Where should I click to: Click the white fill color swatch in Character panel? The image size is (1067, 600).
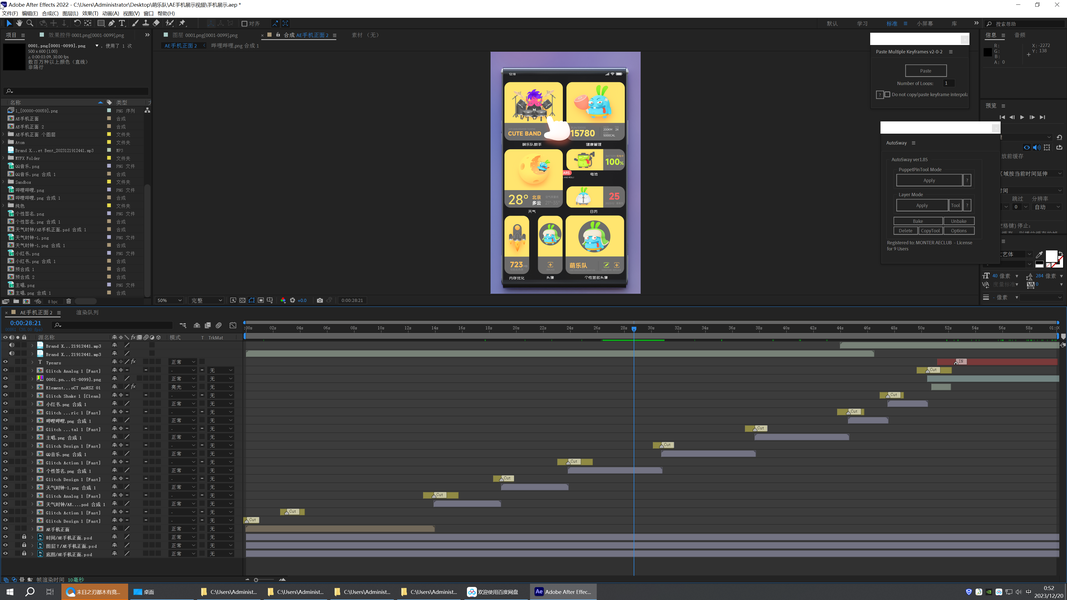pos(1051,256)
